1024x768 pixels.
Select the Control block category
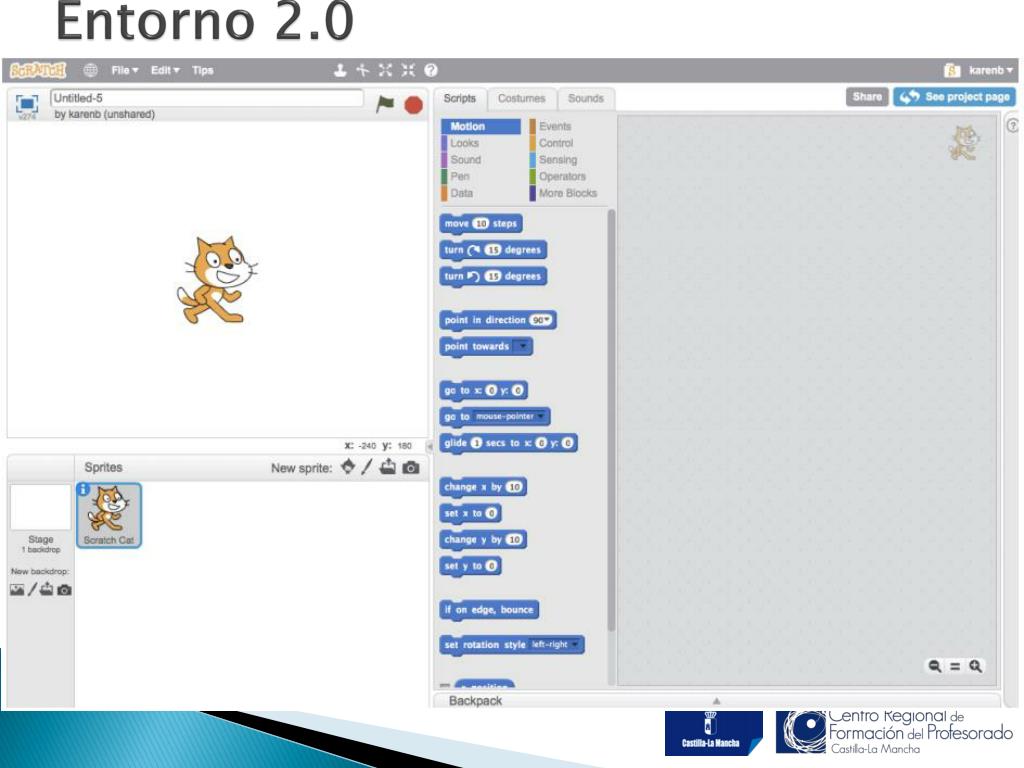556,143
